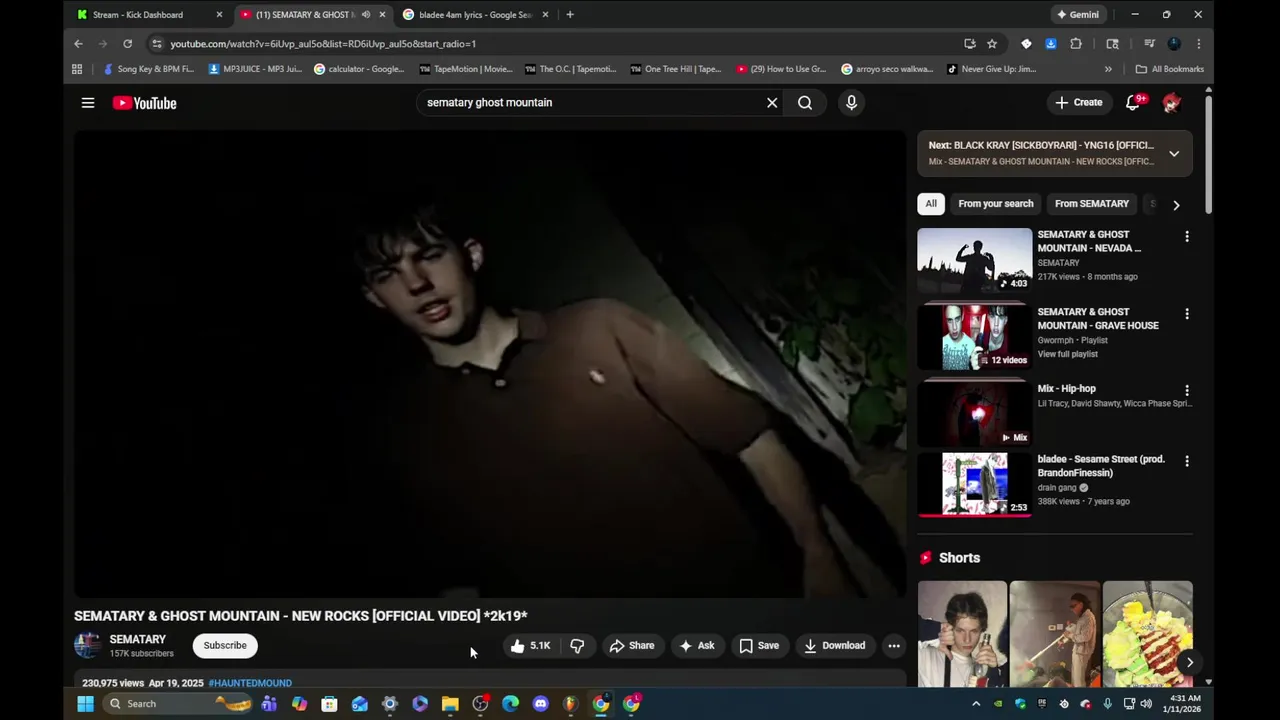1280x720 pixels.
Task: Open the Chrome profile avatar
Action: (1174, 44)
